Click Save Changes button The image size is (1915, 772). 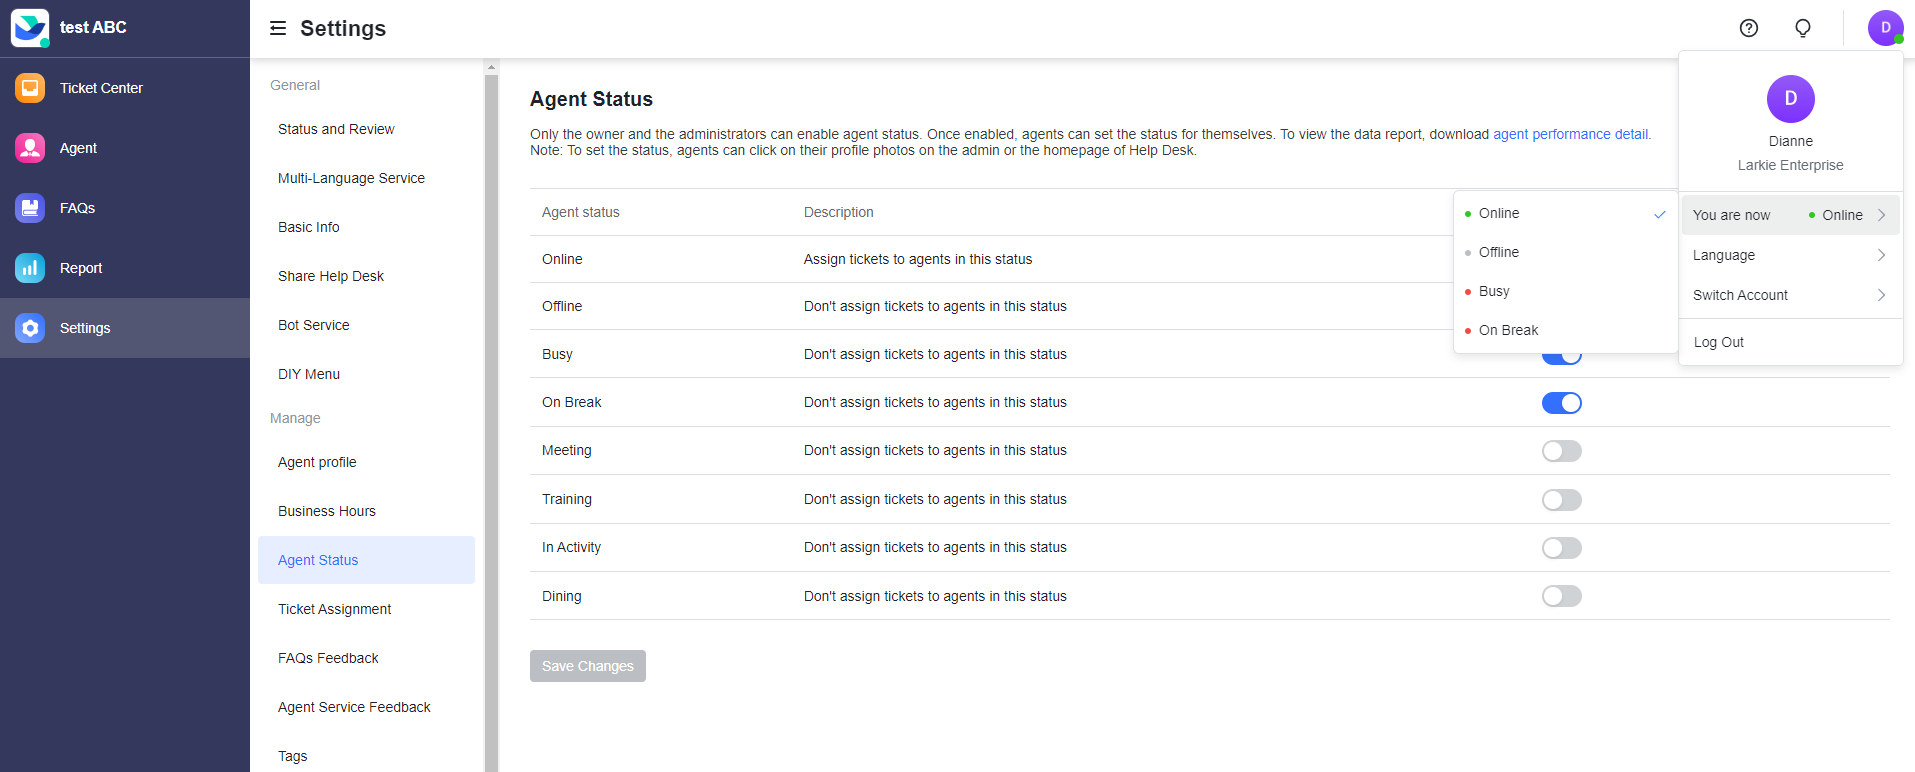[588, 666]
